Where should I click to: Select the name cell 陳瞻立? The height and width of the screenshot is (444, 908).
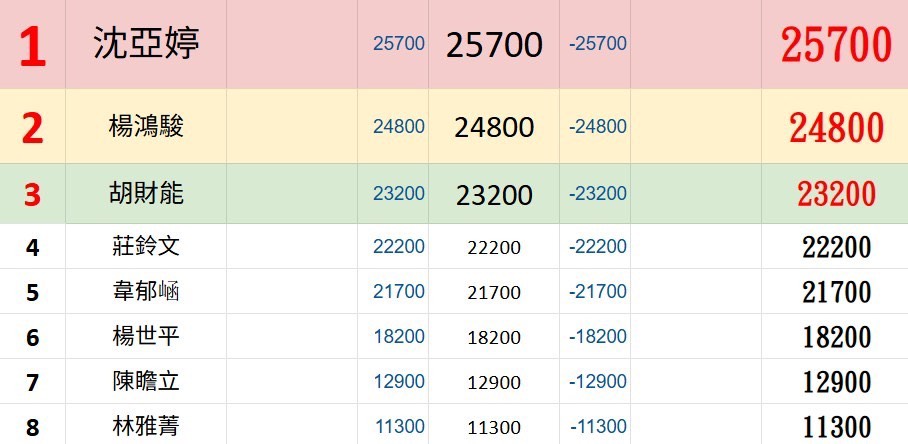[146, 382]
